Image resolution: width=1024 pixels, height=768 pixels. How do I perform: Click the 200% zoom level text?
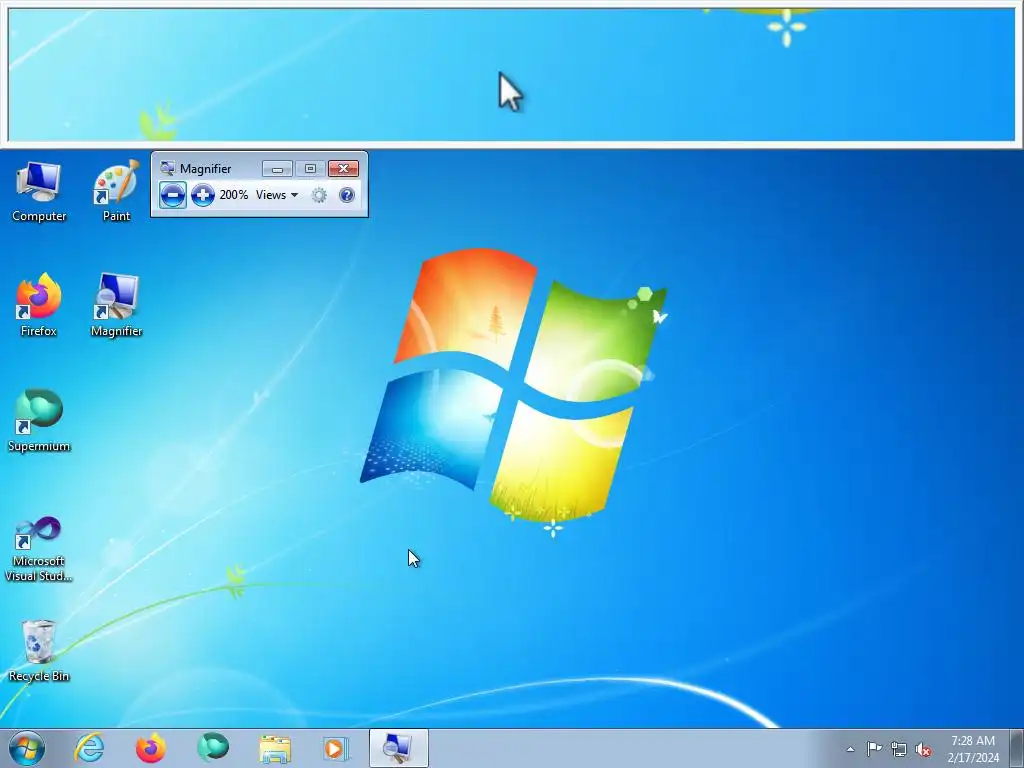pos(234,195)
